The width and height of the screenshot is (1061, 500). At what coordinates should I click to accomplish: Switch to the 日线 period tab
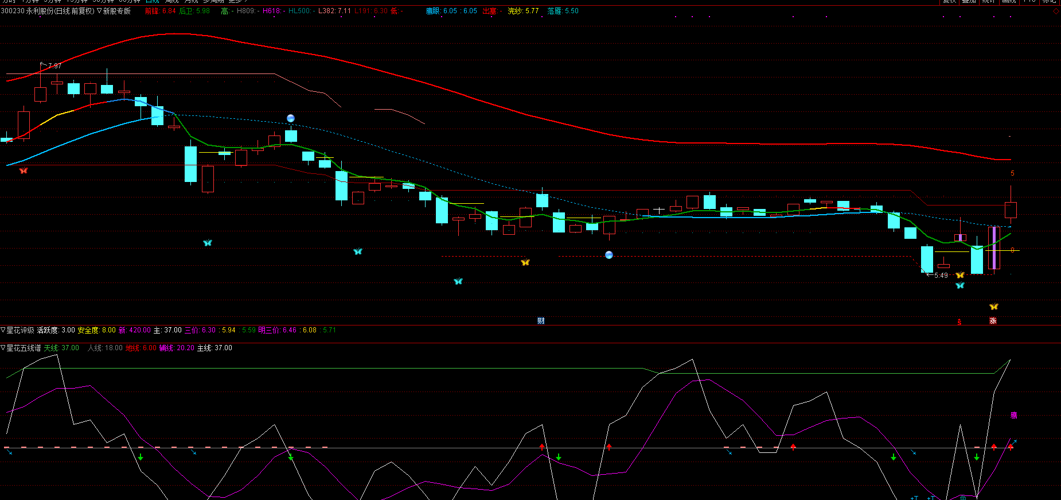[152, 2]
